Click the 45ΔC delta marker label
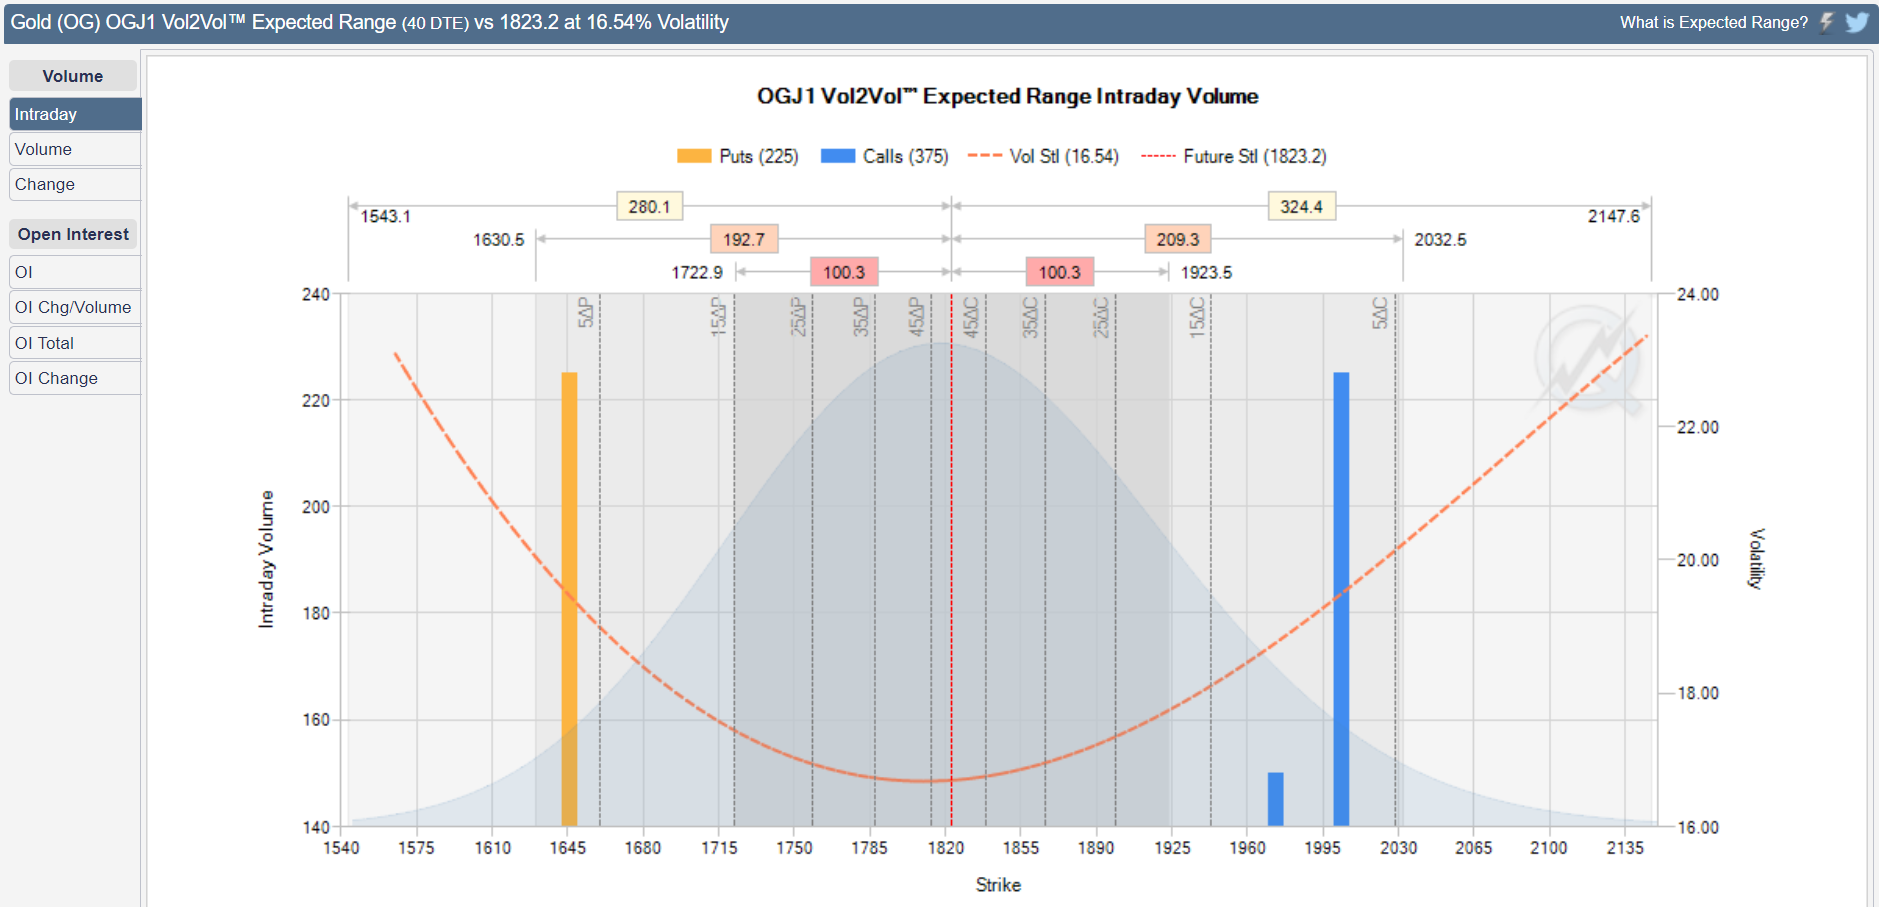The height and width of the screenshot is (907, 1879). pos(970,317)
